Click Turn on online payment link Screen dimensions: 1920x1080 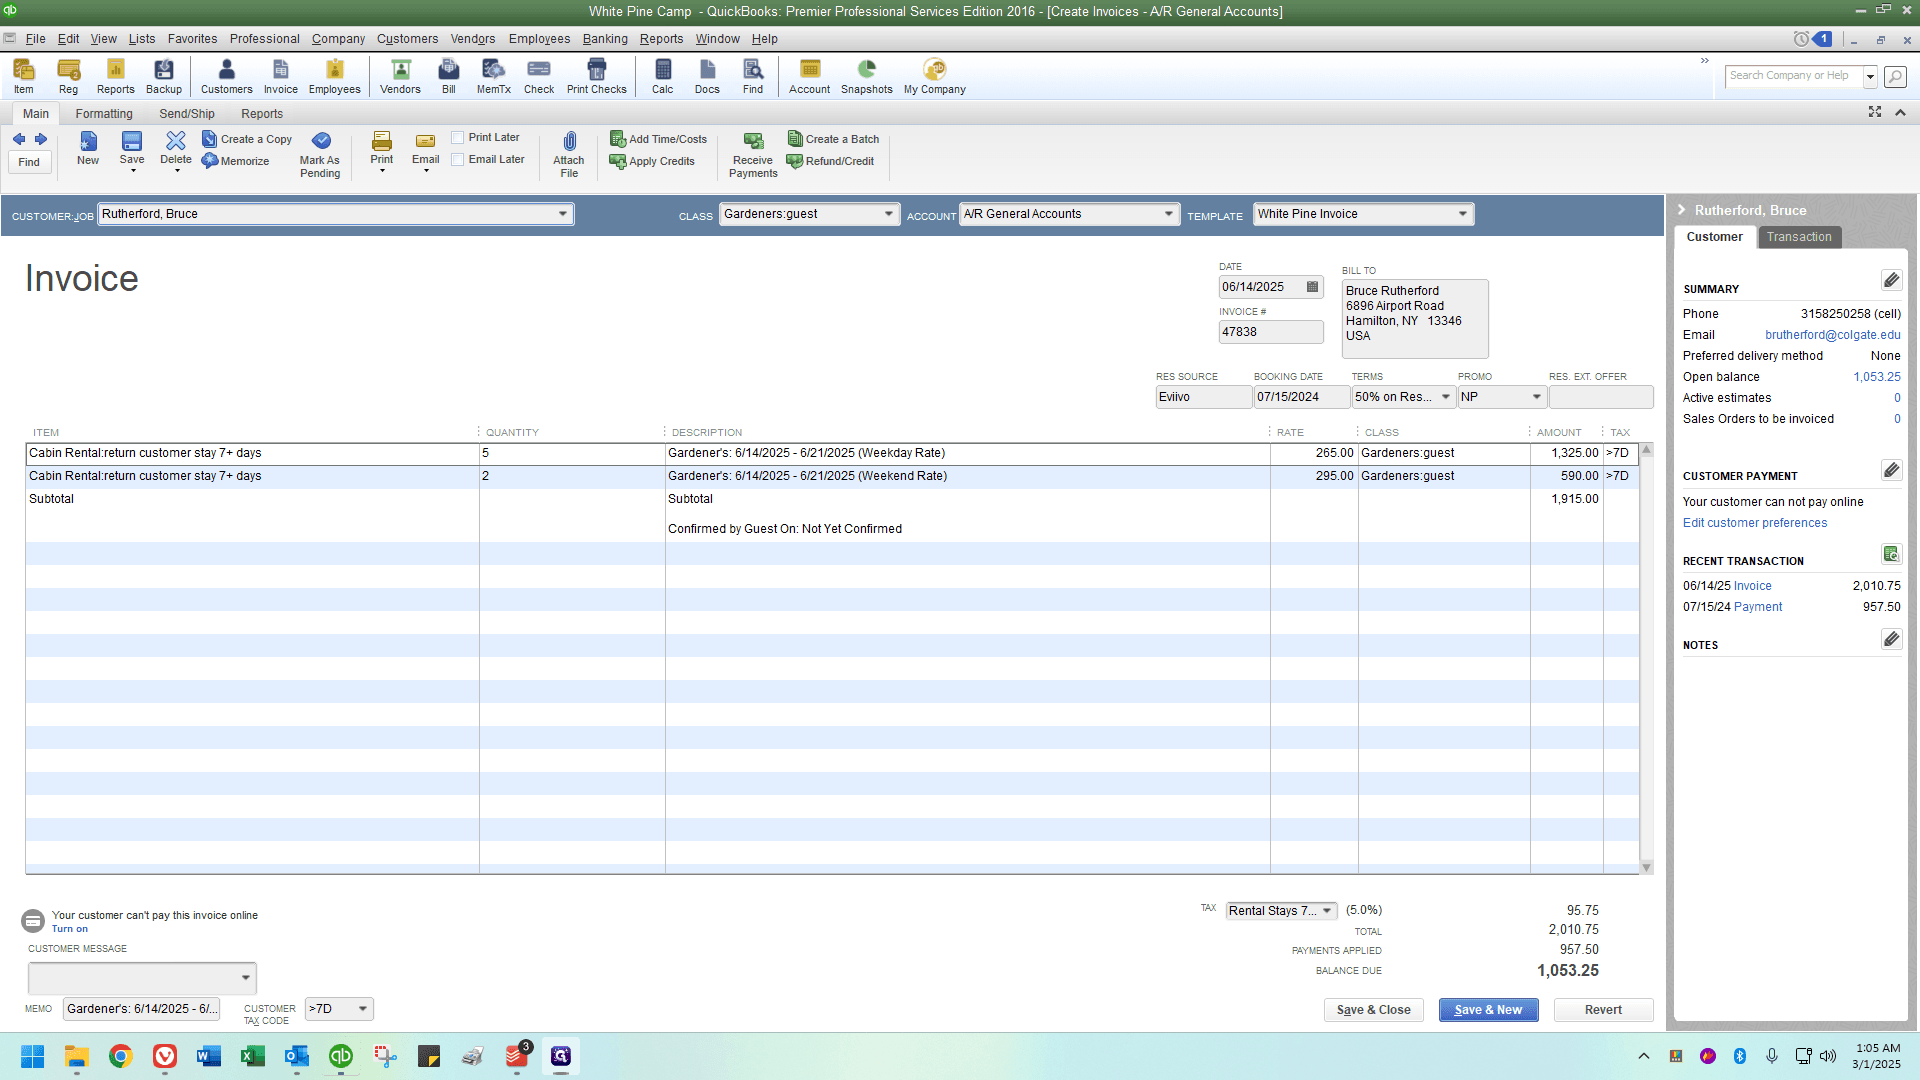click(70, 929)
